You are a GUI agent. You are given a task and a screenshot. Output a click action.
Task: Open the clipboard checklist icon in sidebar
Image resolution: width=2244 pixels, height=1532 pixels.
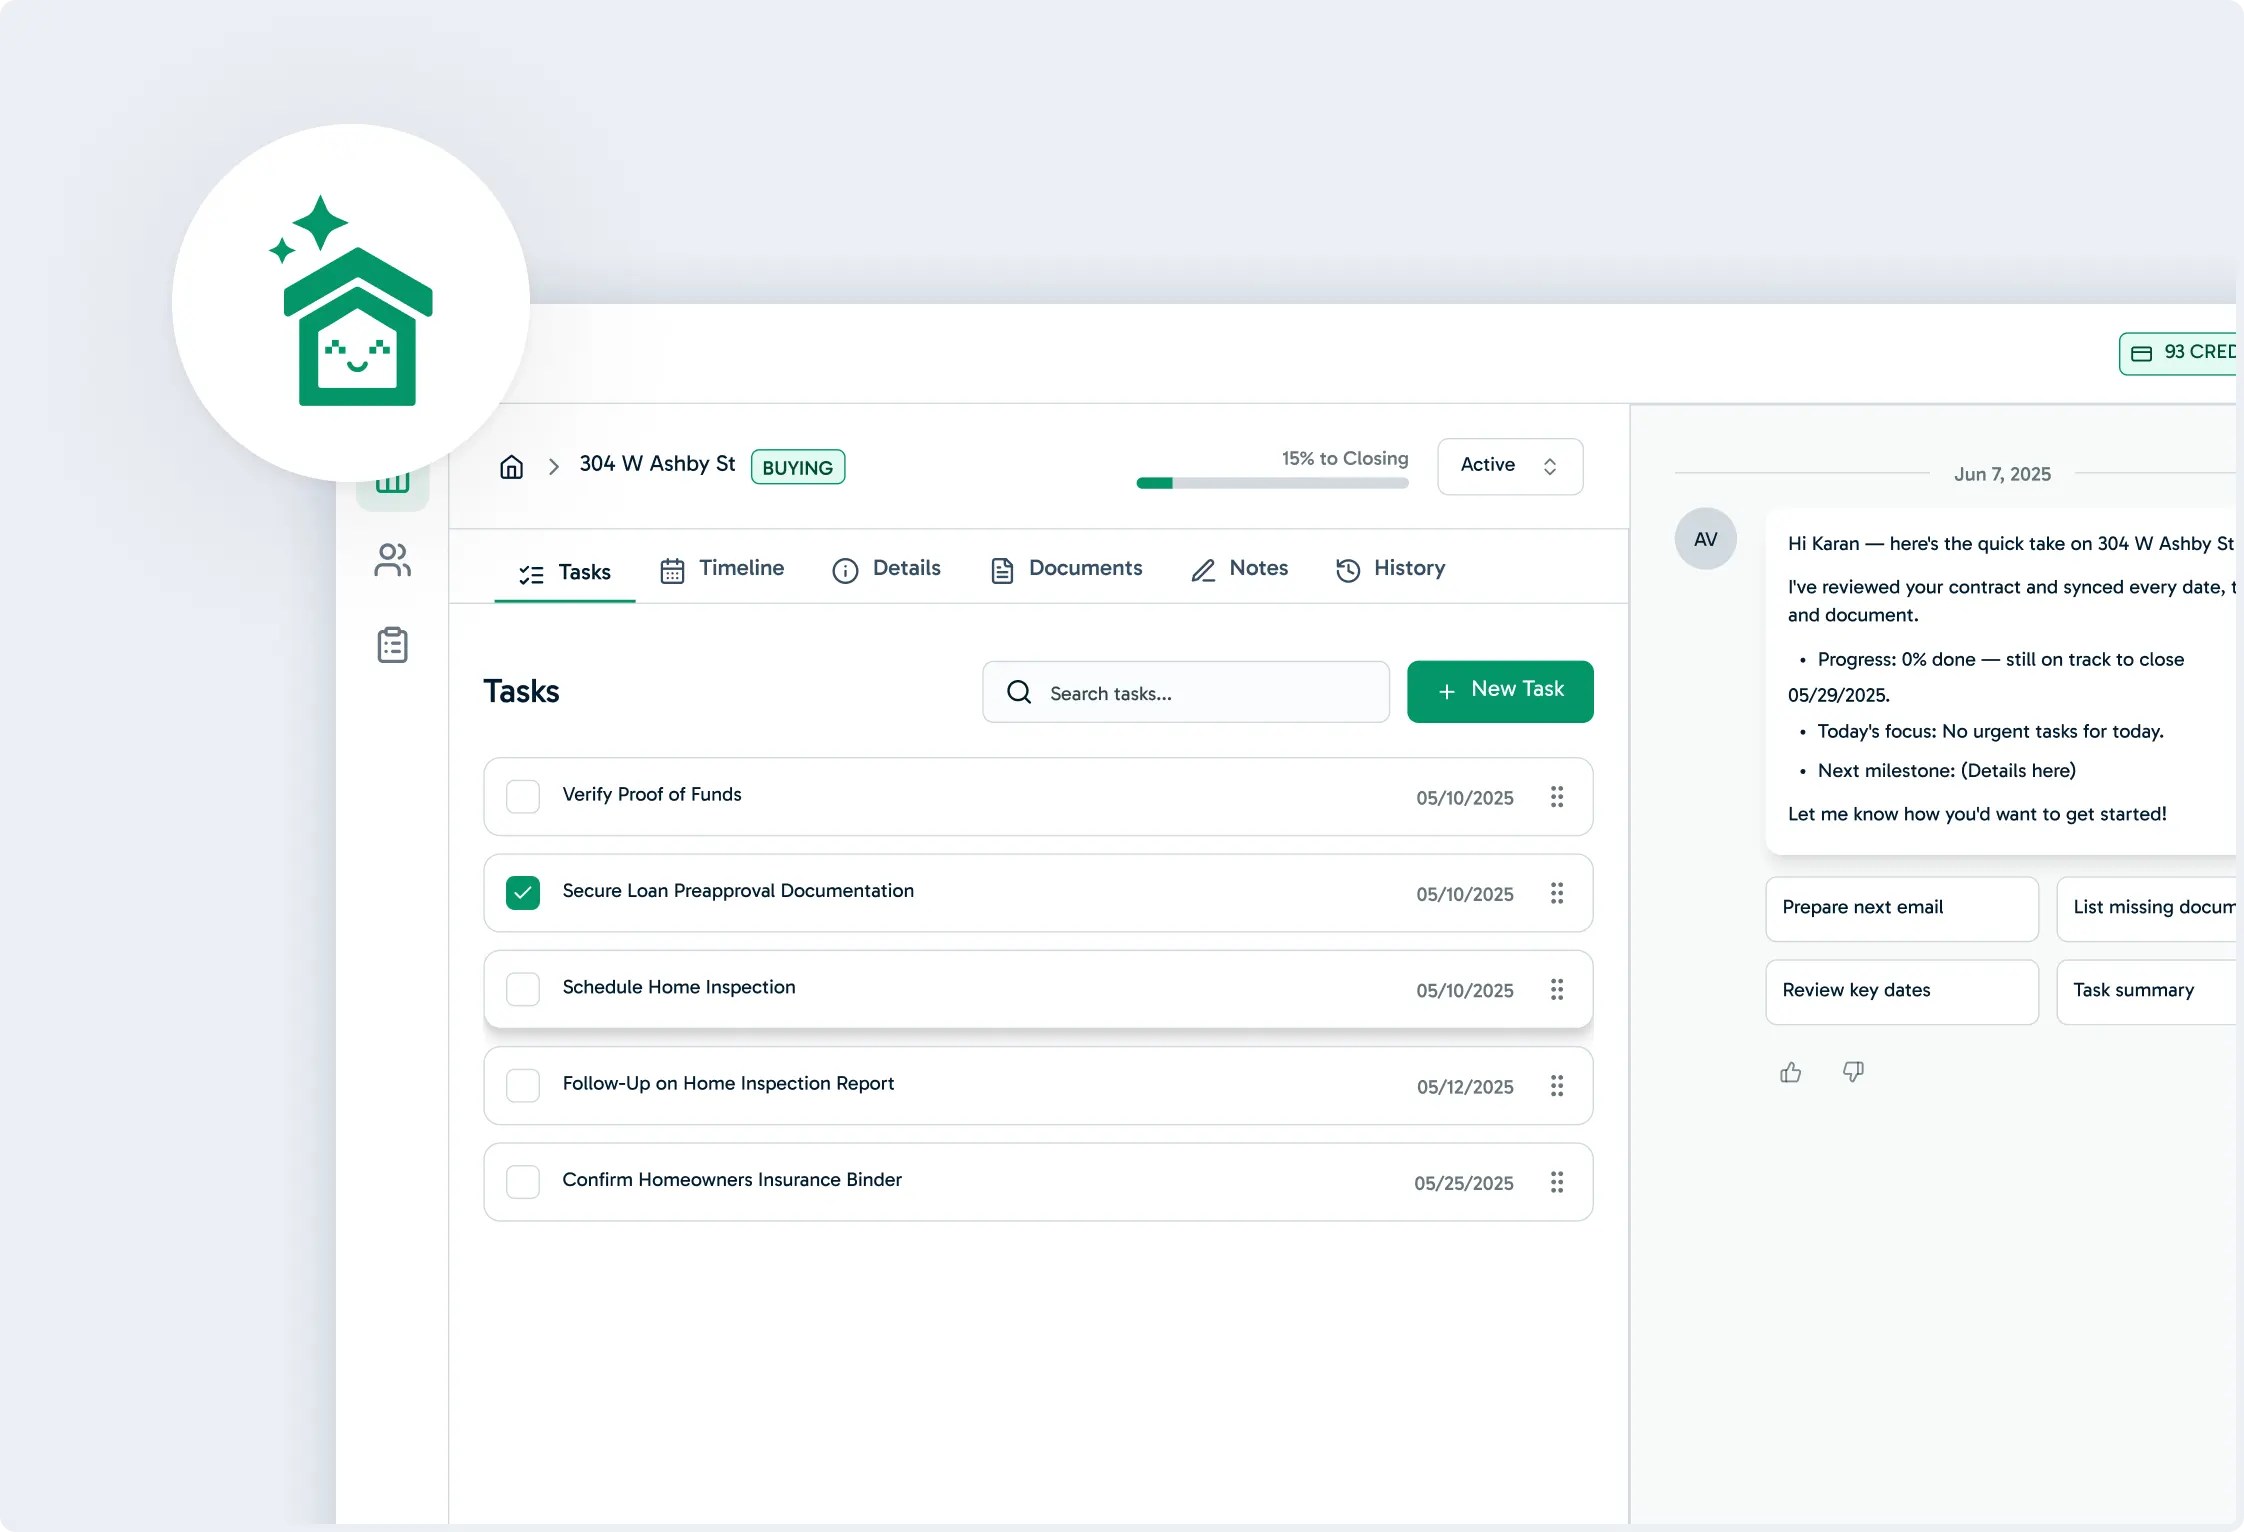(x=392, y=645)
